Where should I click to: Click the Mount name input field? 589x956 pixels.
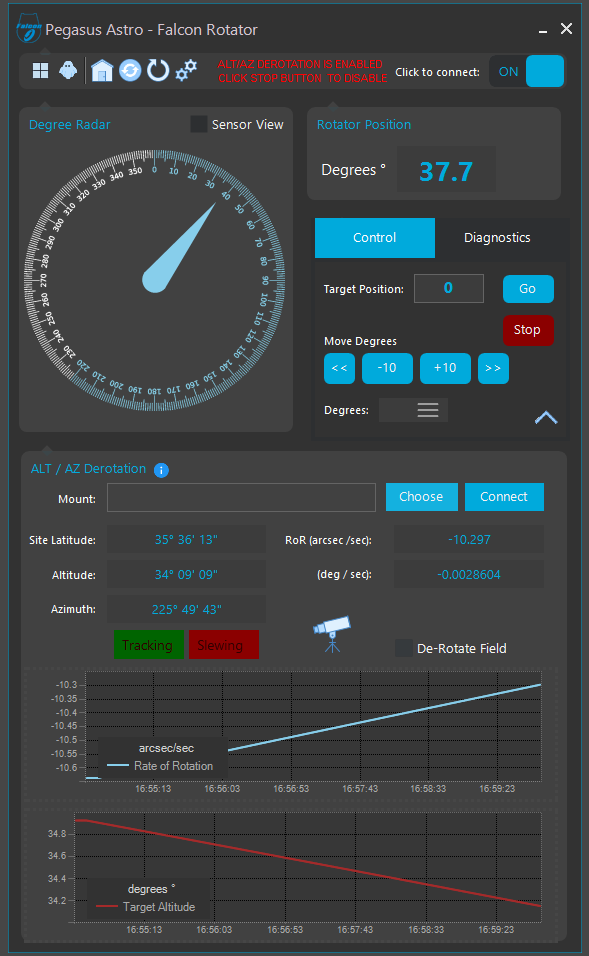(x=241, y=498)
